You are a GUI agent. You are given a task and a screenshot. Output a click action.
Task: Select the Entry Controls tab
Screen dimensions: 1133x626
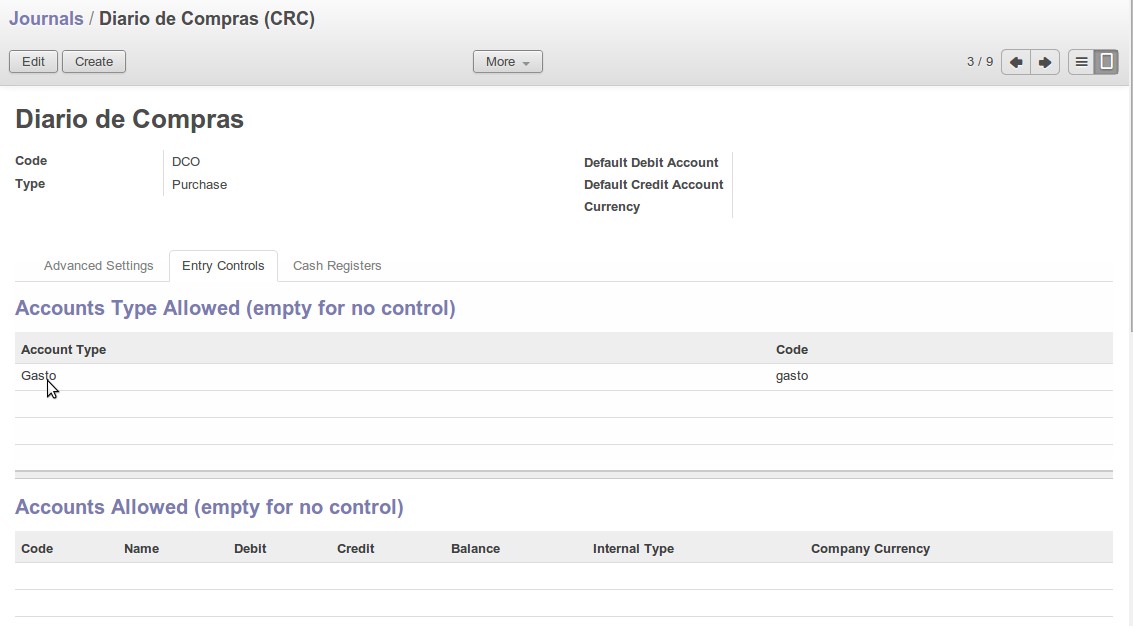pyautogui.click(x=223, y=266)
